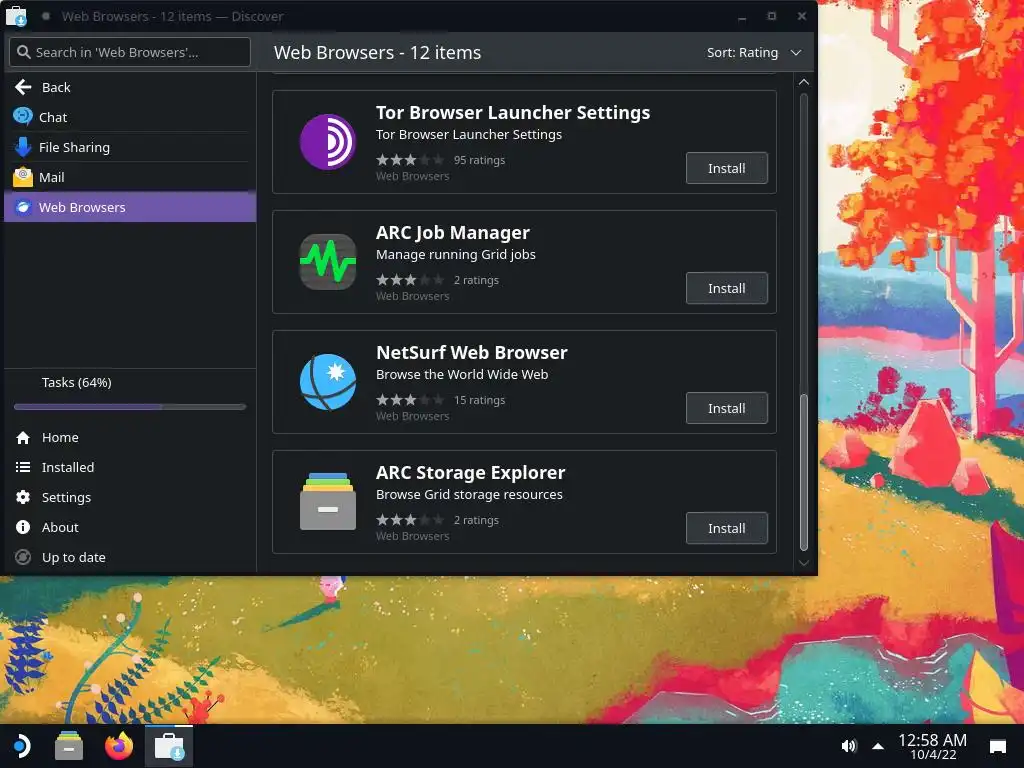Click the File Sharing download arrow icon
This screenshot has height=768, width=1024.
(x=23, y=147)
